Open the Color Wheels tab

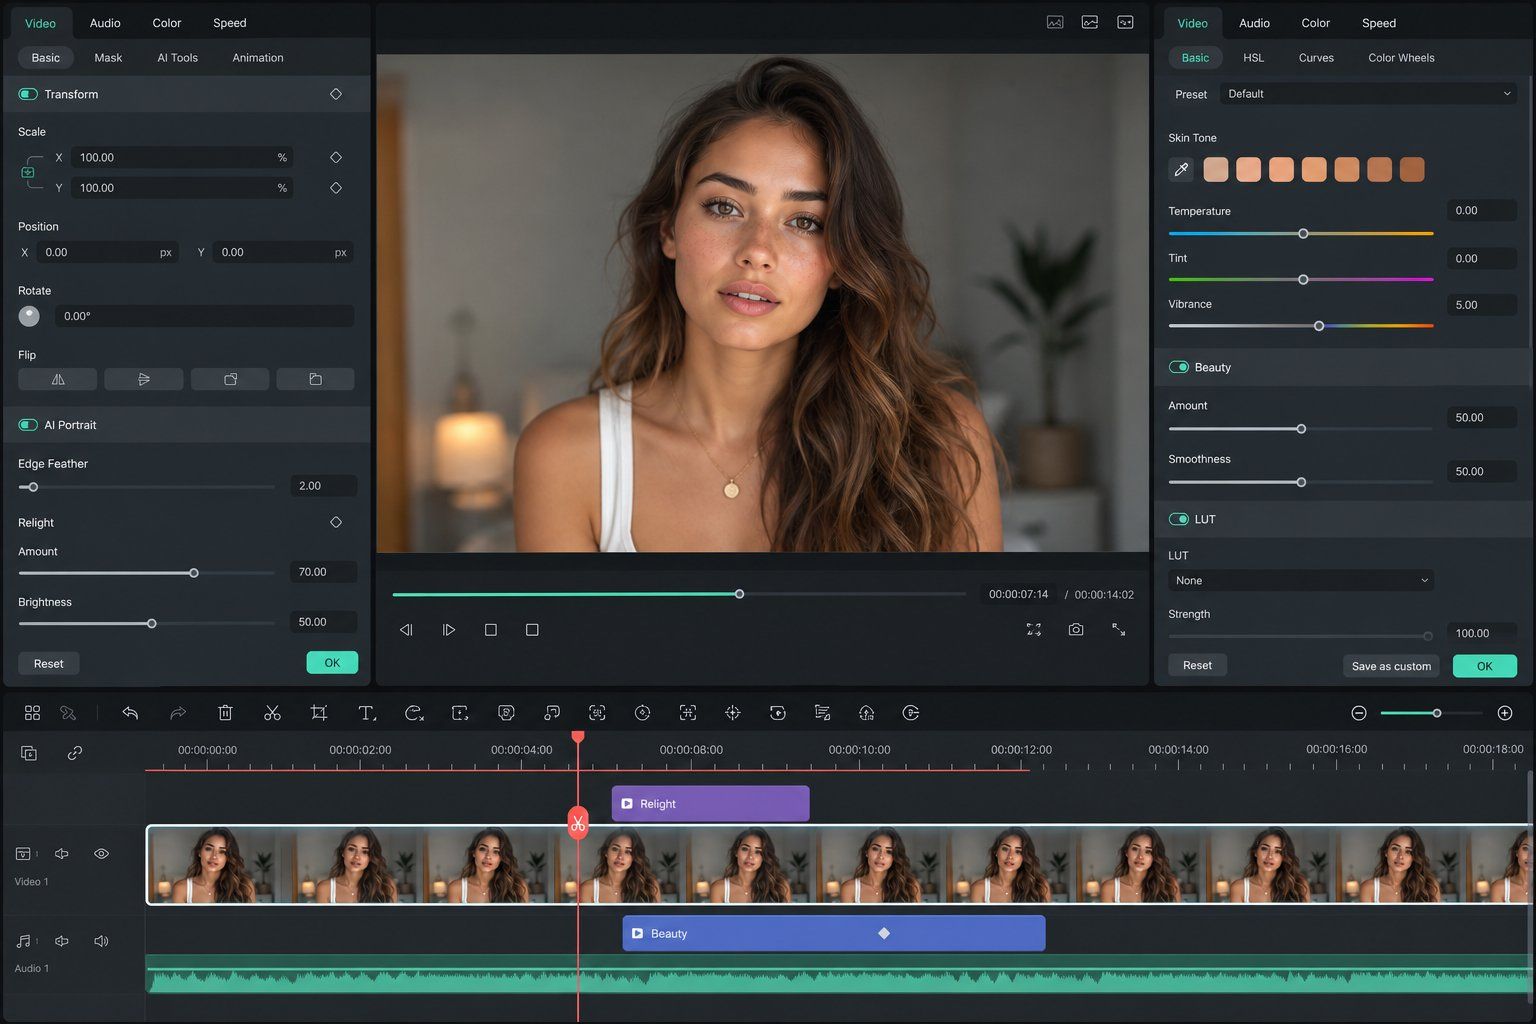coord(1401,58)
